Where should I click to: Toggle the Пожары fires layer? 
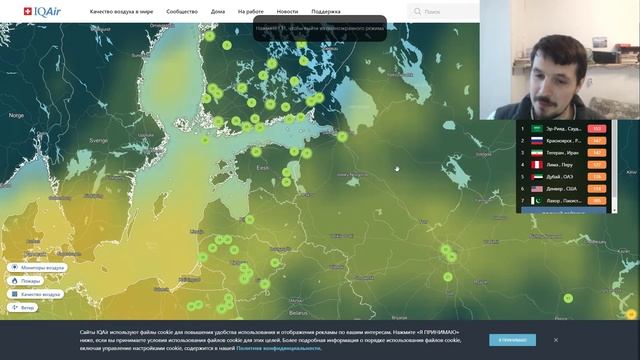click(x=25, y=281)
